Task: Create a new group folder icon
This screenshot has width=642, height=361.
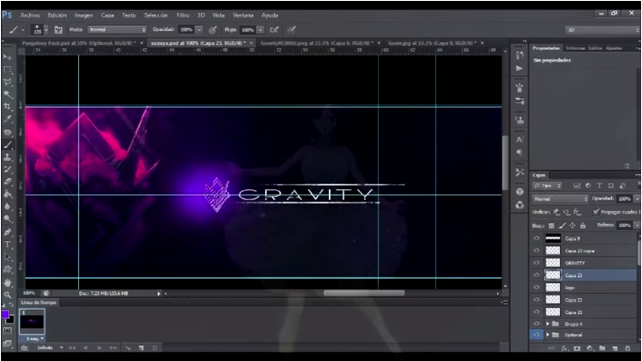Action: pos(602,348)
